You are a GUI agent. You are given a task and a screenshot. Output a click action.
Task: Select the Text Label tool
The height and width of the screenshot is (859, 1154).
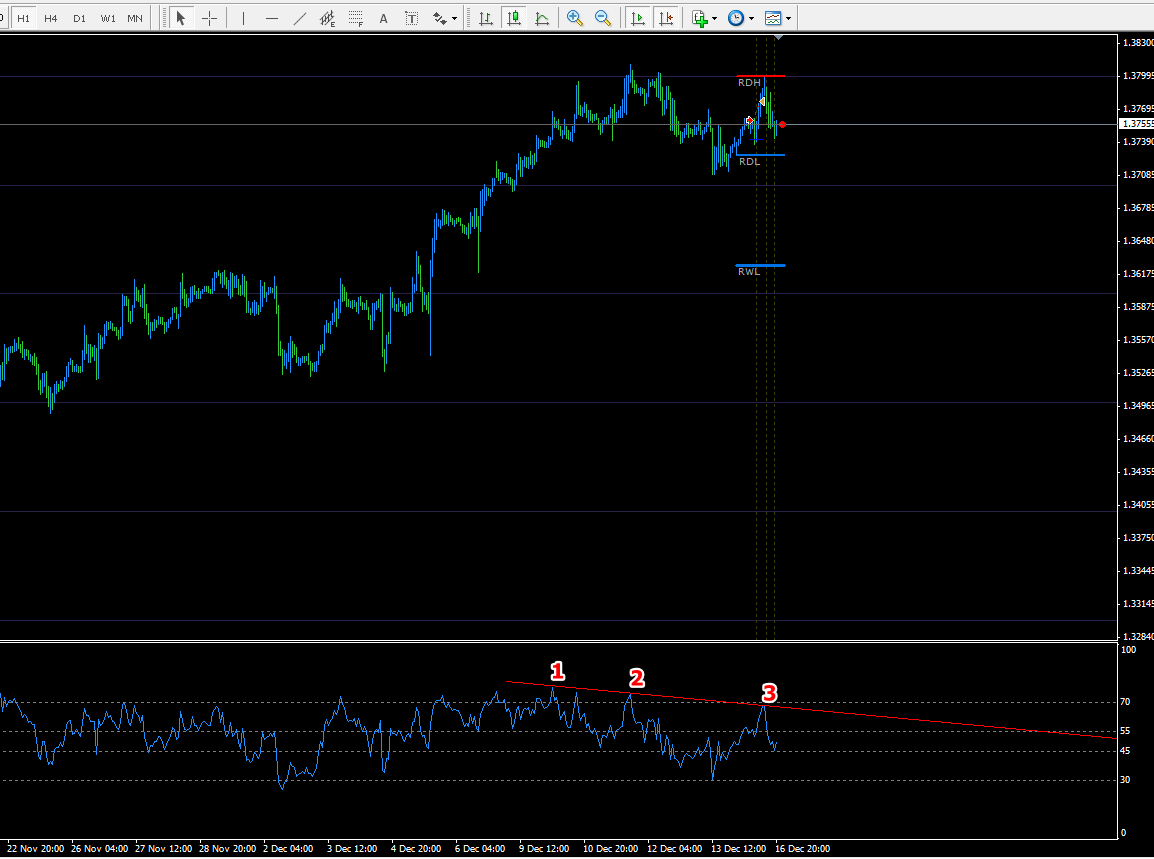pos(411,18)
